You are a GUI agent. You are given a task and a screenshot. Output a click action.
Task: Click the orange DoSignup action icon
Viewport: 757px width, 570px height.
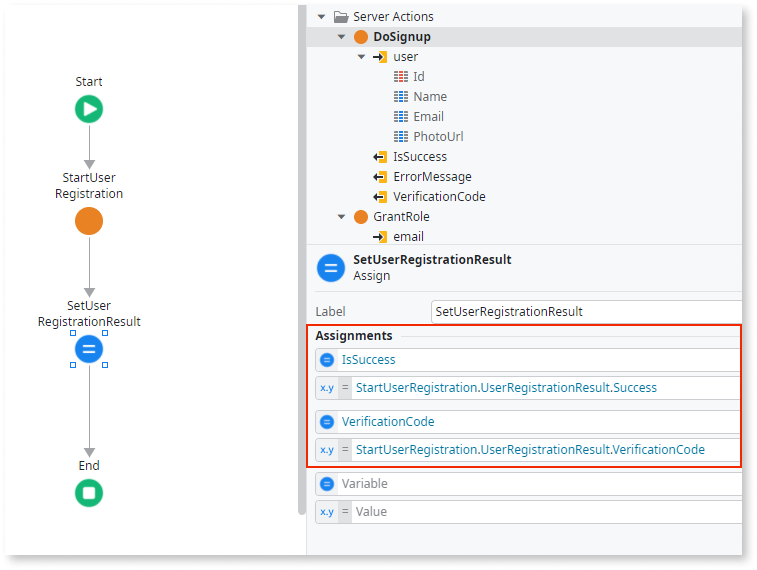360,37
